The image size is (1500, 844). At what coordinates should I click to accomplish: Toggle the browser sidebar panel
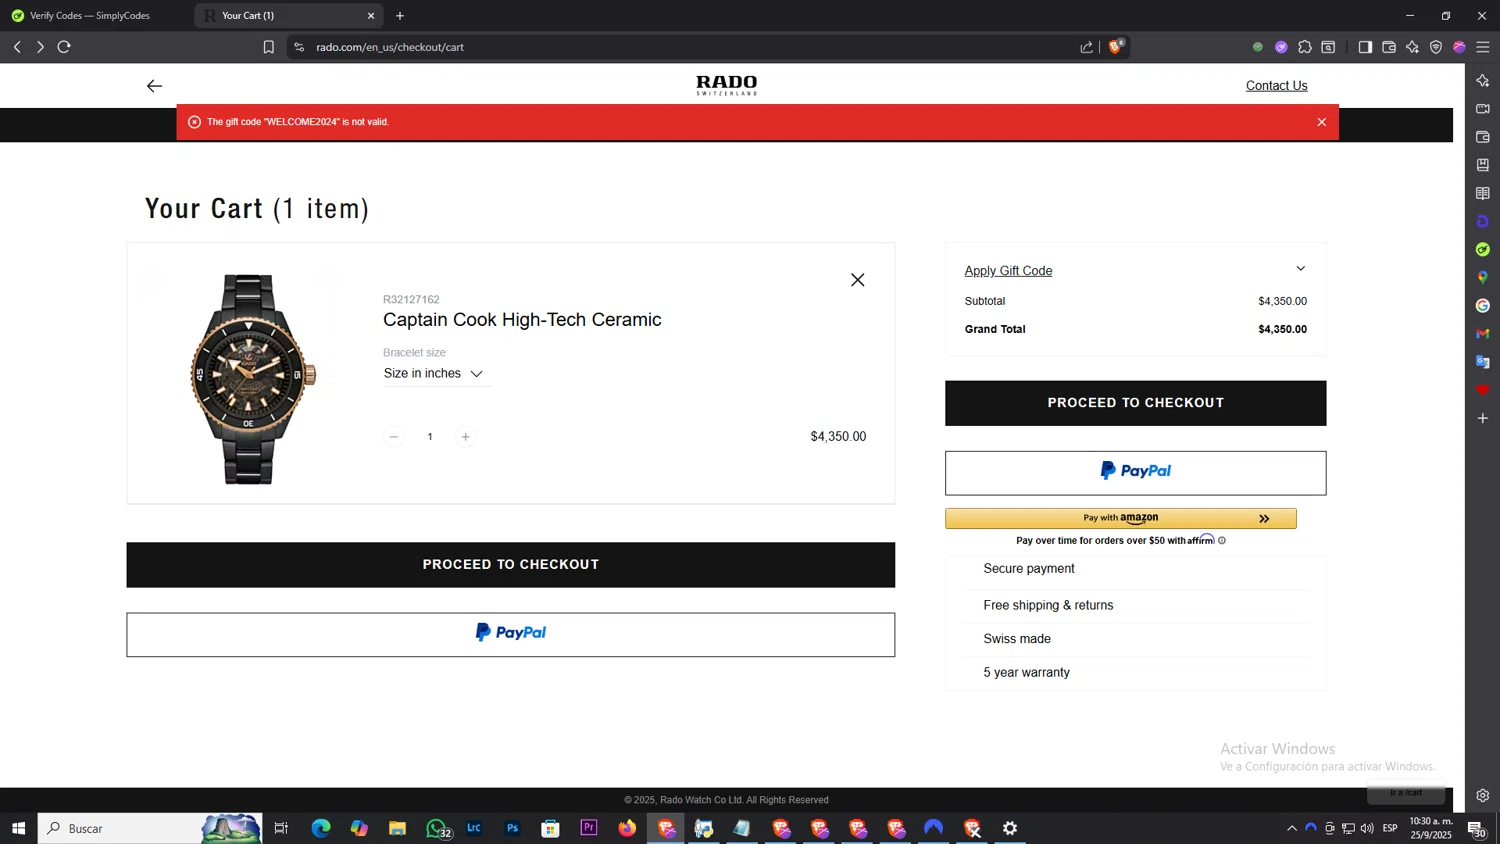1365,47
